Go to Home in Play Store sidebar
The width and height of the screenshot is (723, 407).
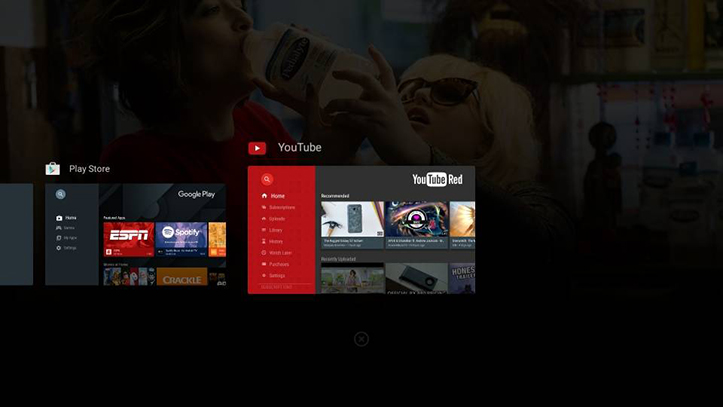71,218
